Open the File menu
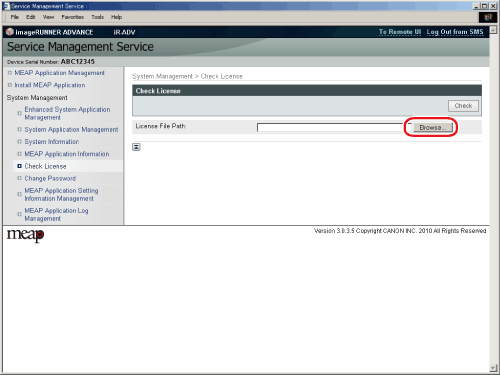This screenshot has width=500, height=375. click(x=15, y=17)
